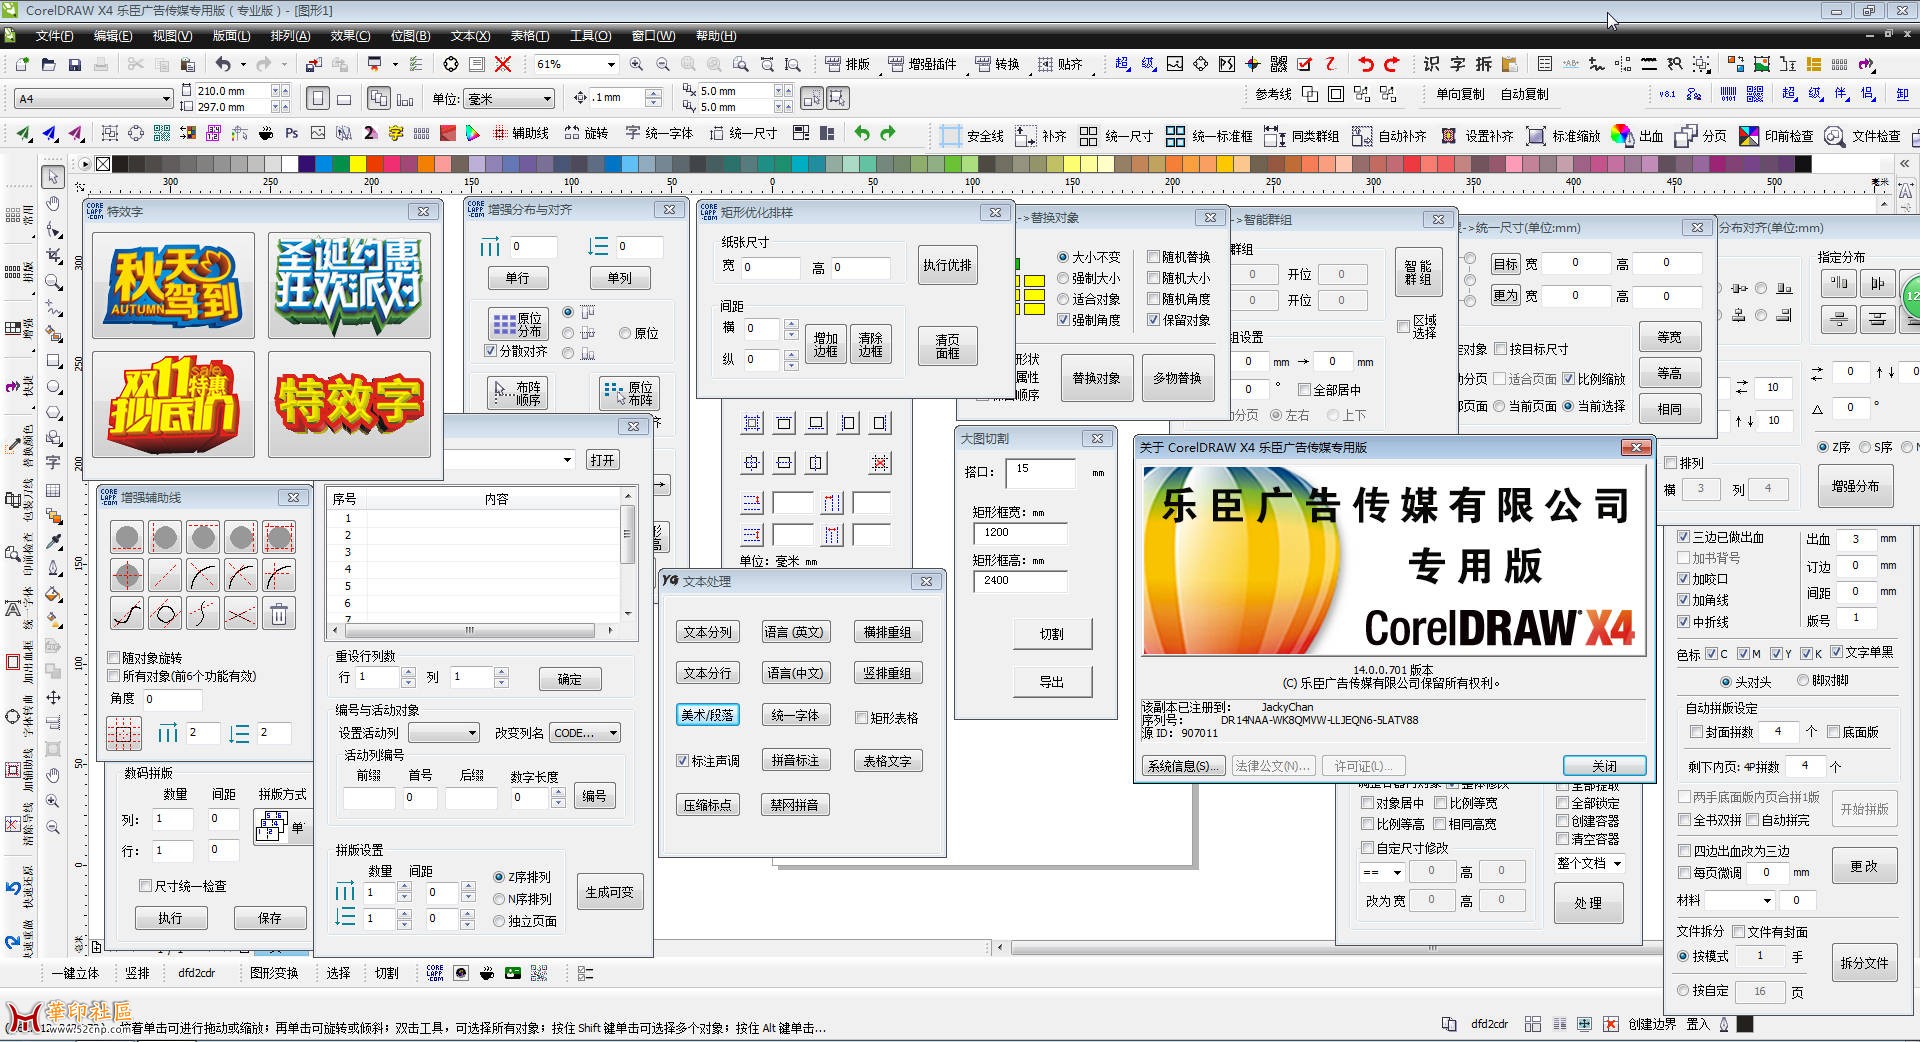
Task: Open the dropdown next to the 打开 button
Action: (566, 460)
